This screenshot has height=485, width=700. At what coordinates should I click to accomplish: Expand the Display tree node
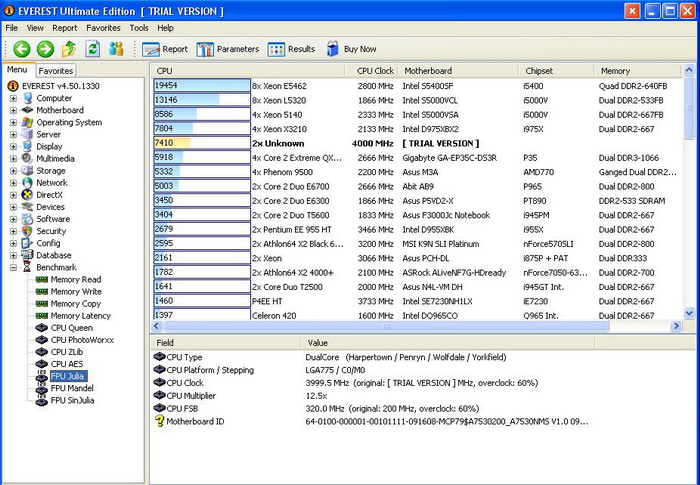(13, 146)
